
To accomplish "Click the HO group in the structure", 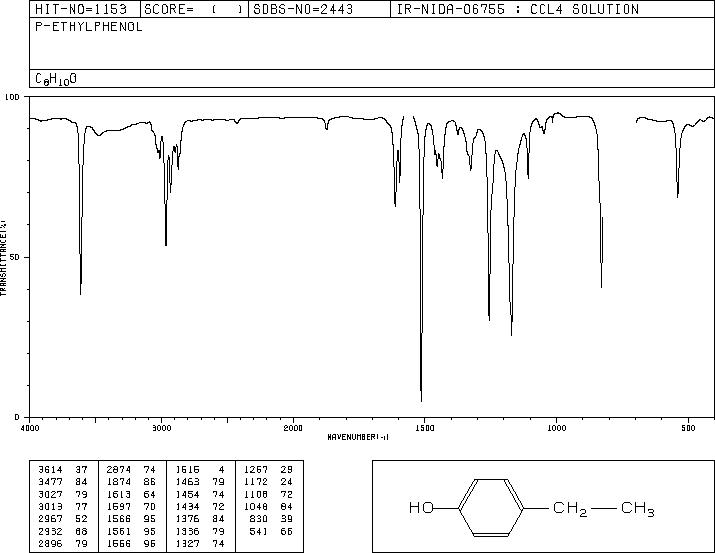I will (x=421, y=507).
